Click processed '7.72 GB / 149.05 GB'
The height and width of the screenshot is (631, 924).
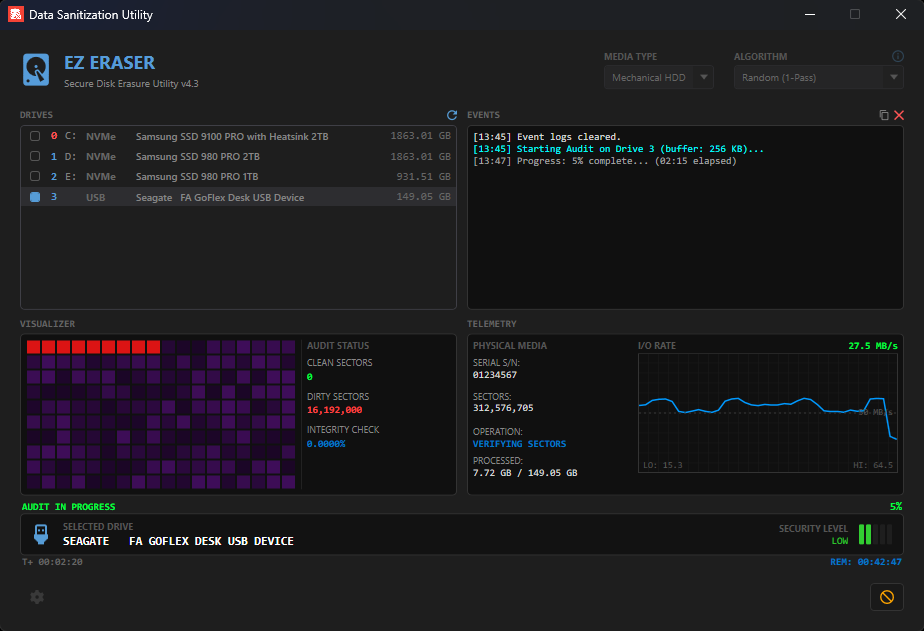(524, 473)
